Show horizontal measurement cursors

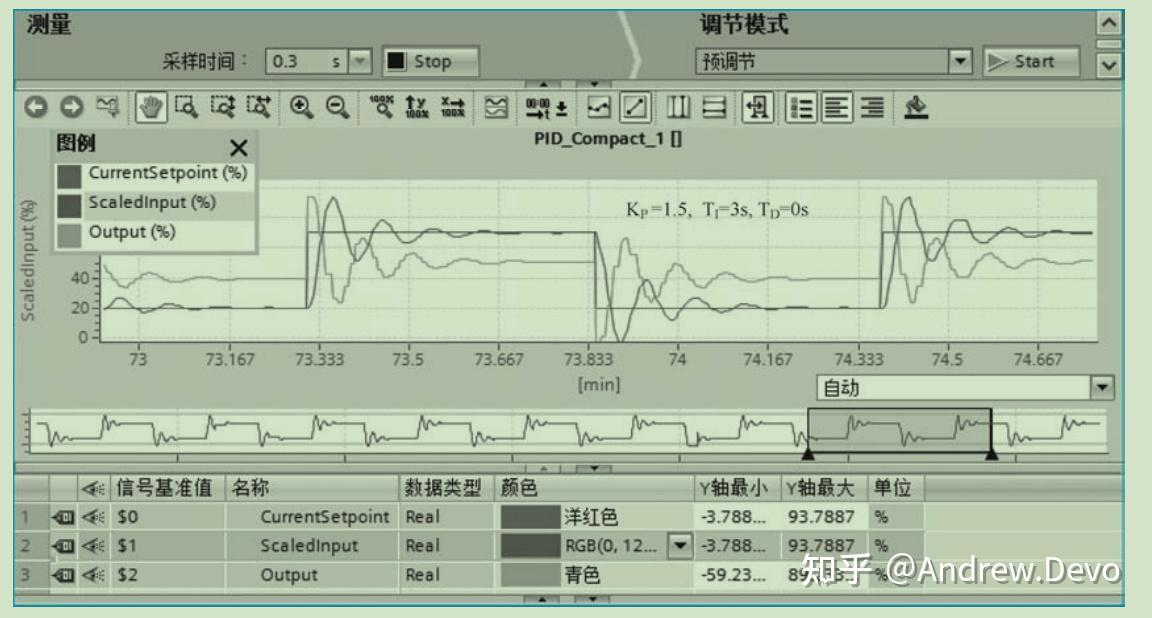pyautogui.click(x=714, y=107)
